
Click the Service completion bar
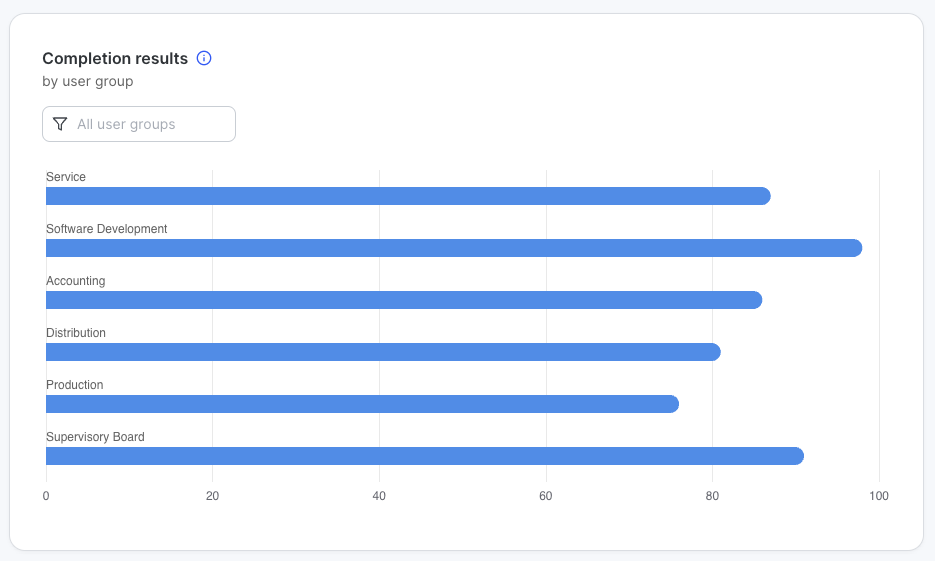point(408,196)
